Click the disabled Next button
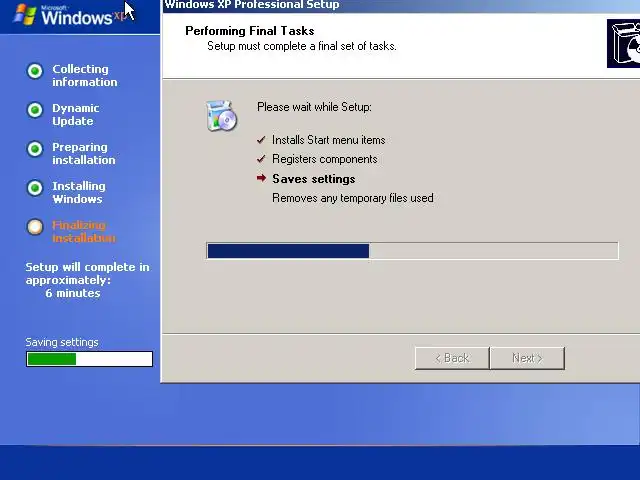 tap(527, 358)
